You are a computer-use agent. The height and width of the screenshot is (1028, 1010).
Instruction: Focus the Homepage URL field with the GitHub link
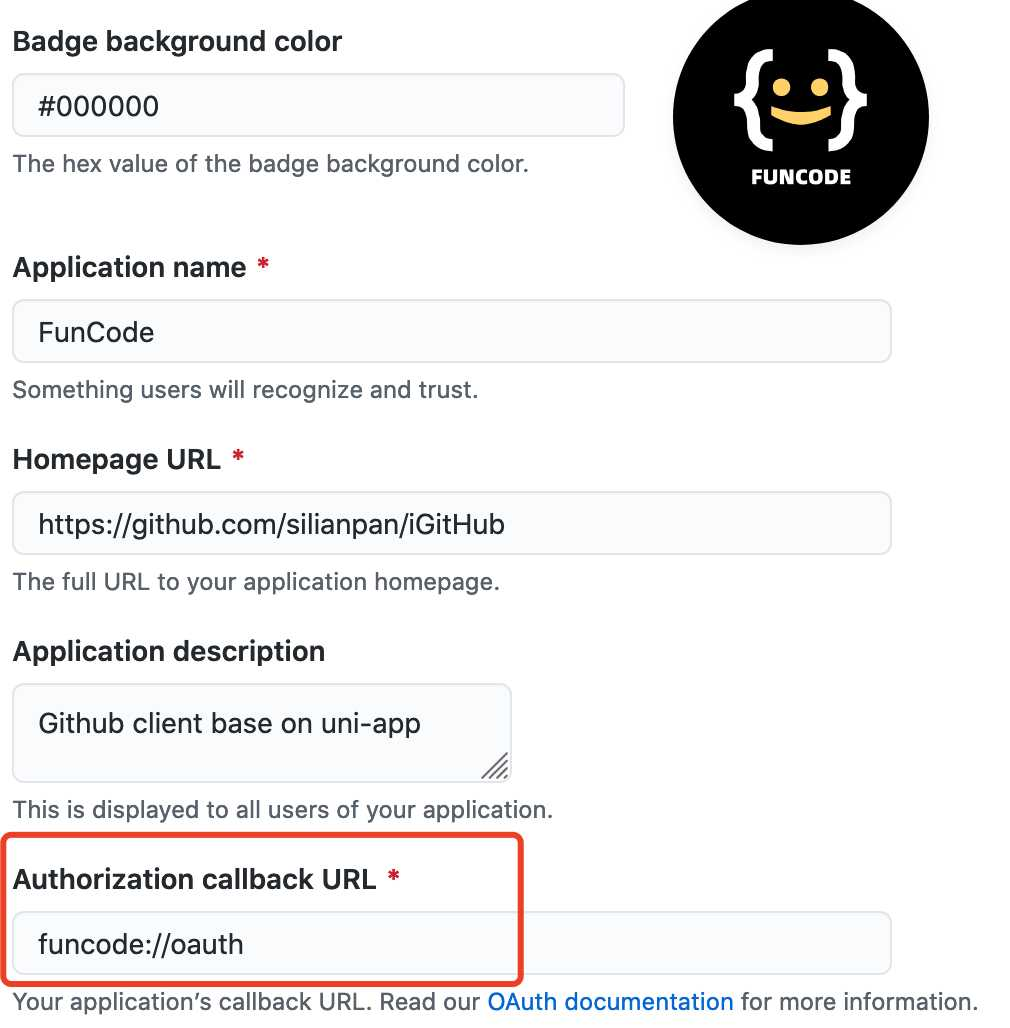coord(452,523)
